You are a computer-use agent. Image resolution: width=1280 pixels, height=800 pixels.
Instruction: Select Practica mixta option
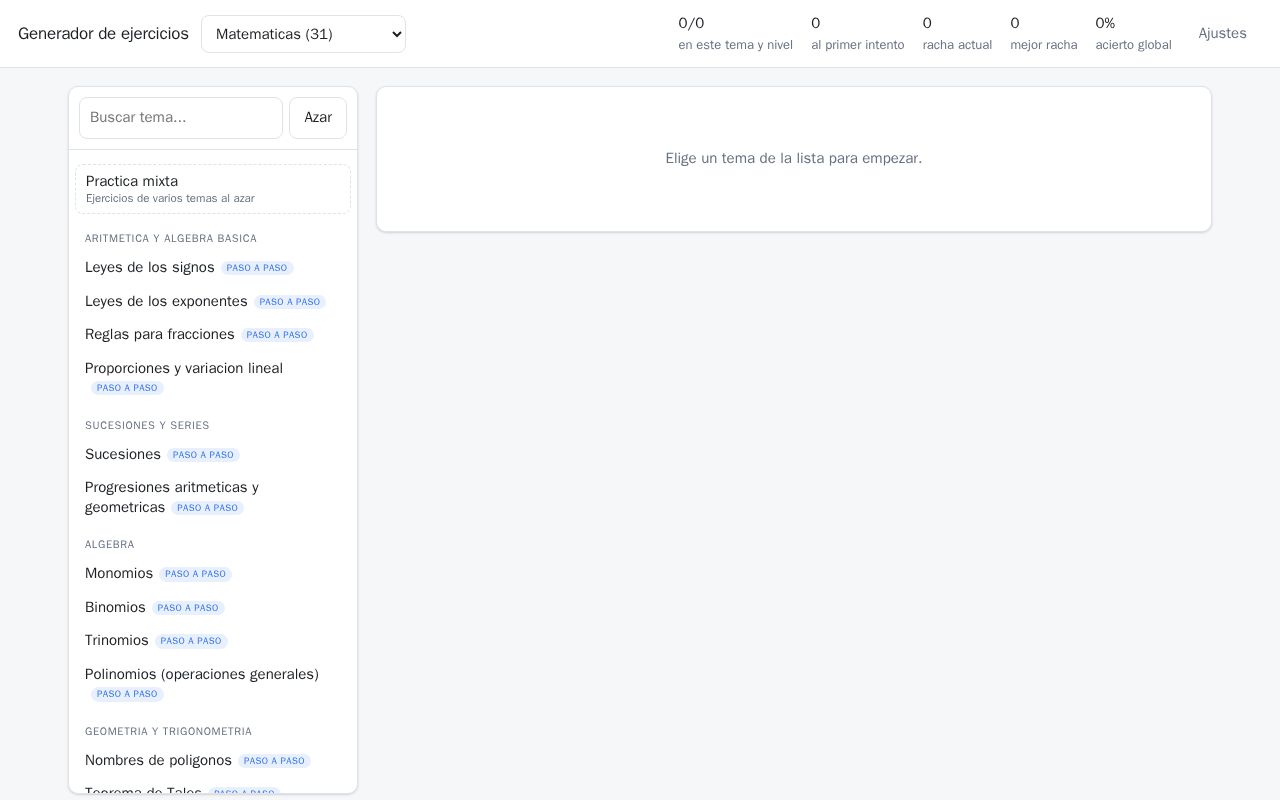coord(213,189)
